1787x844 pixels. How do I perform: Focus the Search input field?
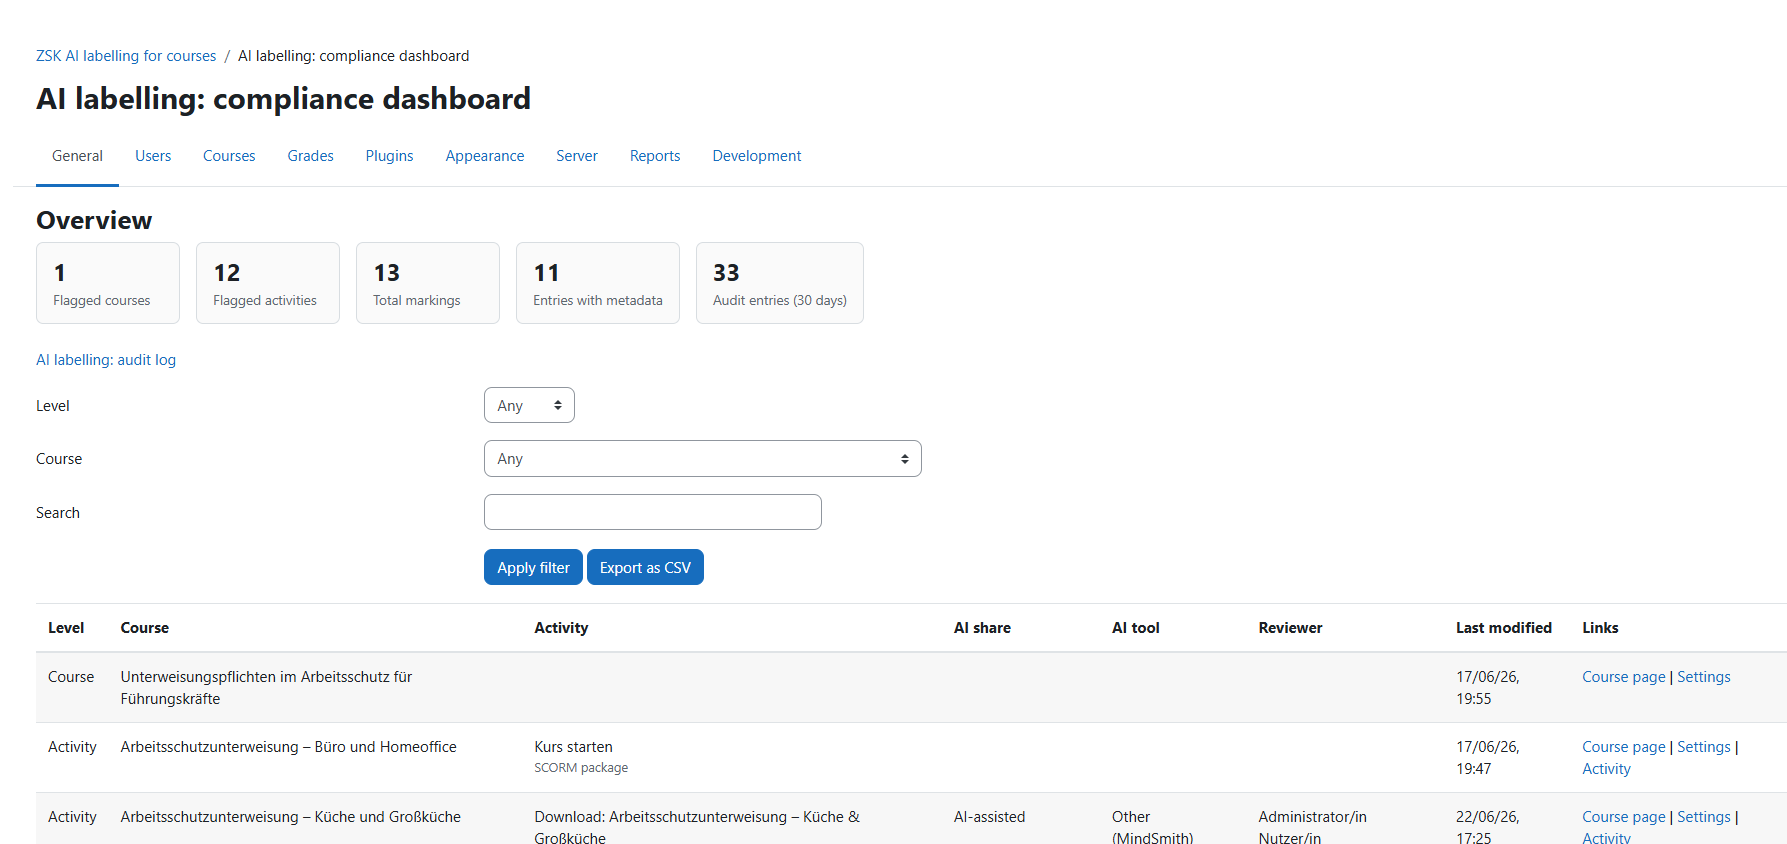click(653, 512)
